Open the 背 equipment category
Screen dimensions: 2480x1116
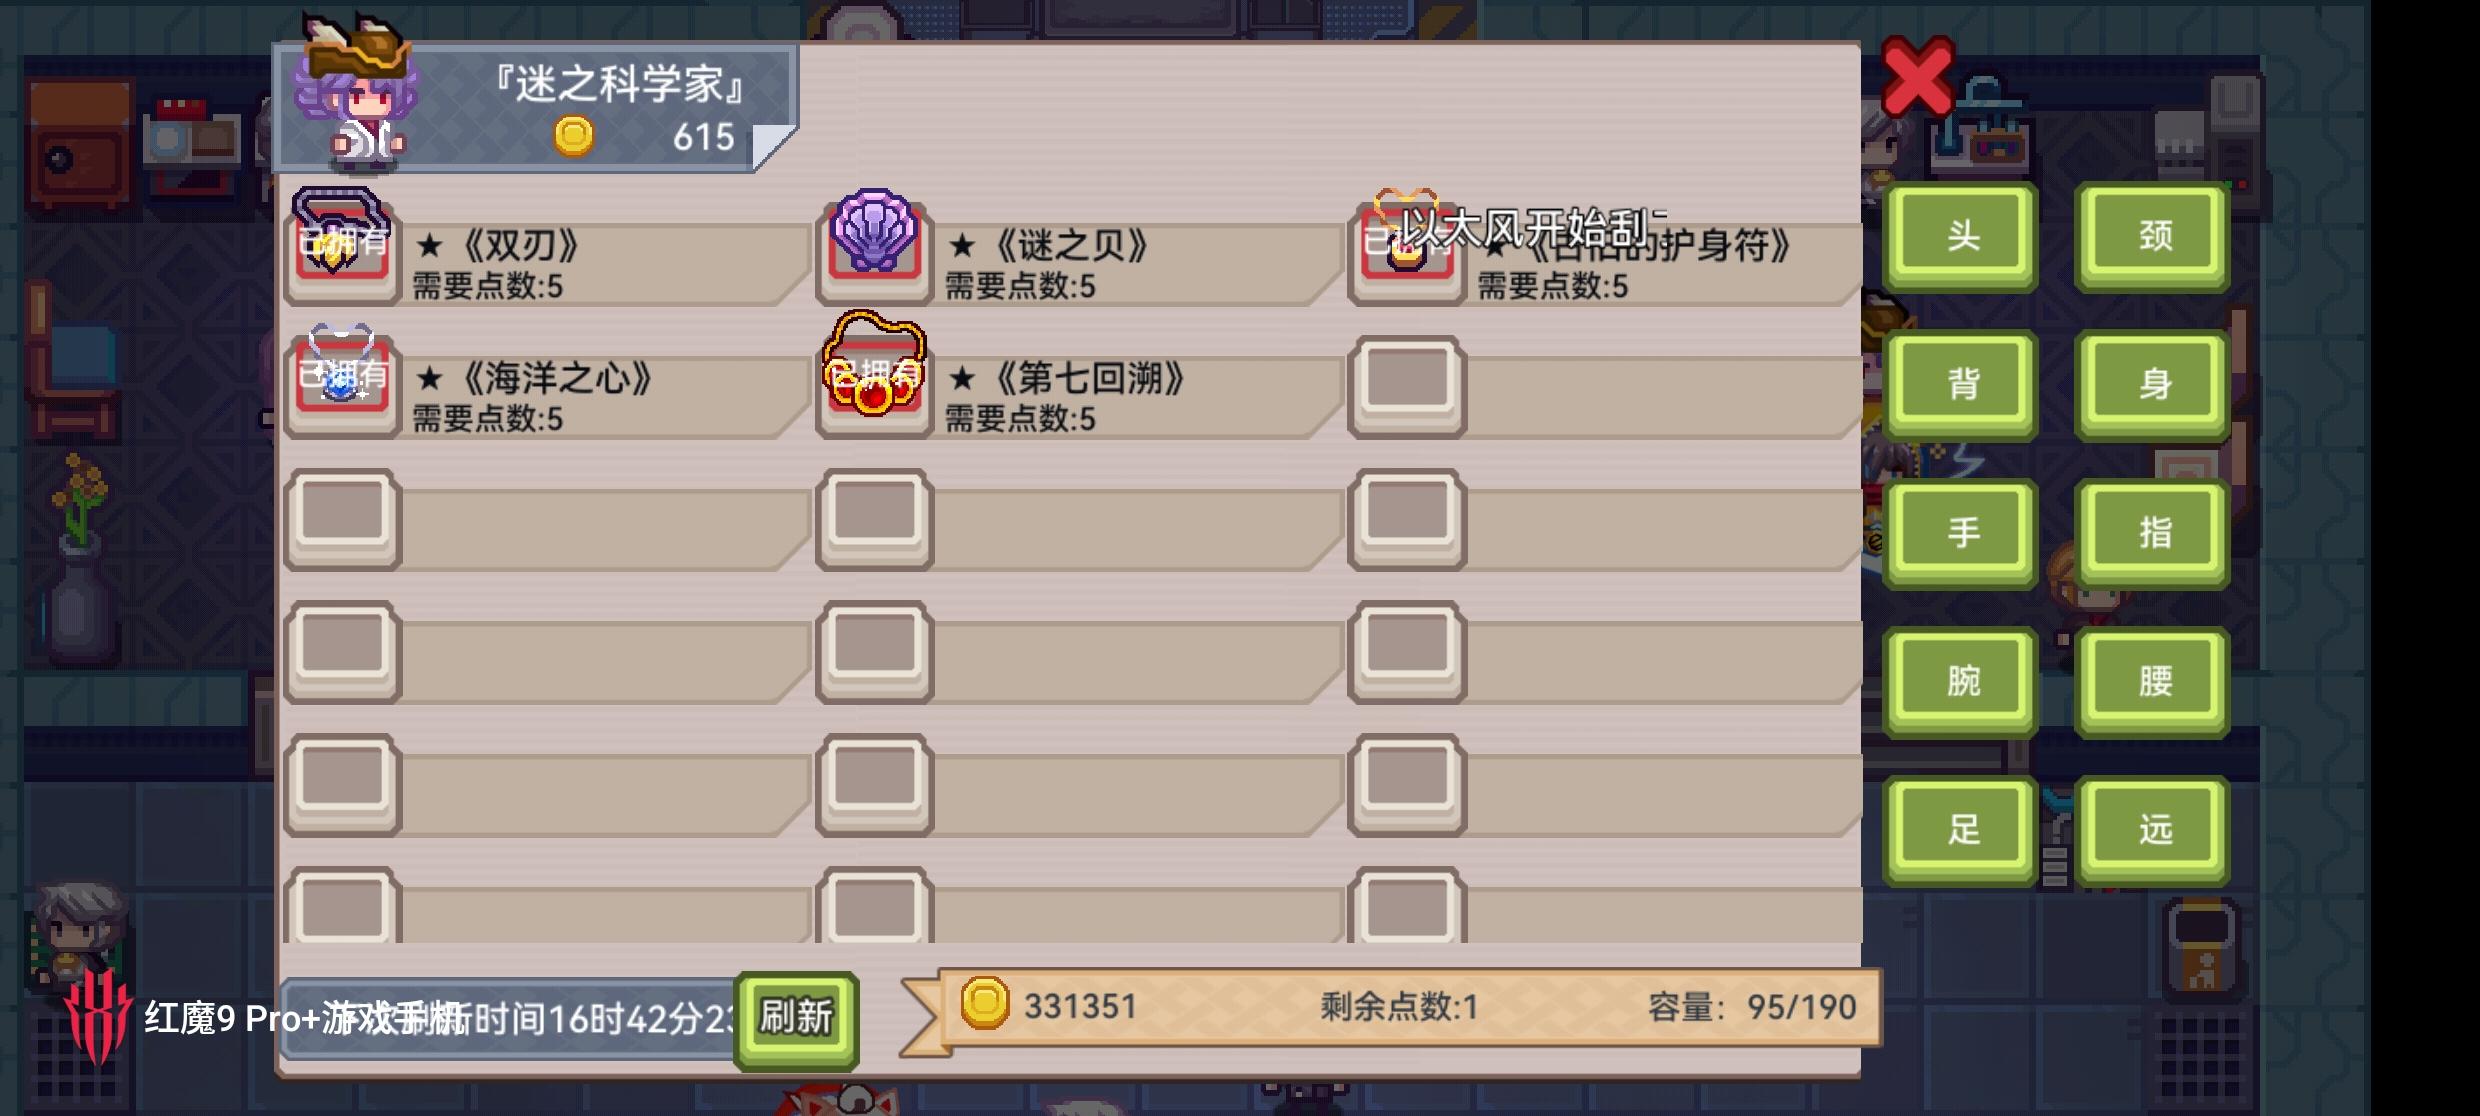pyautogui.click(x=1961, y=384)
